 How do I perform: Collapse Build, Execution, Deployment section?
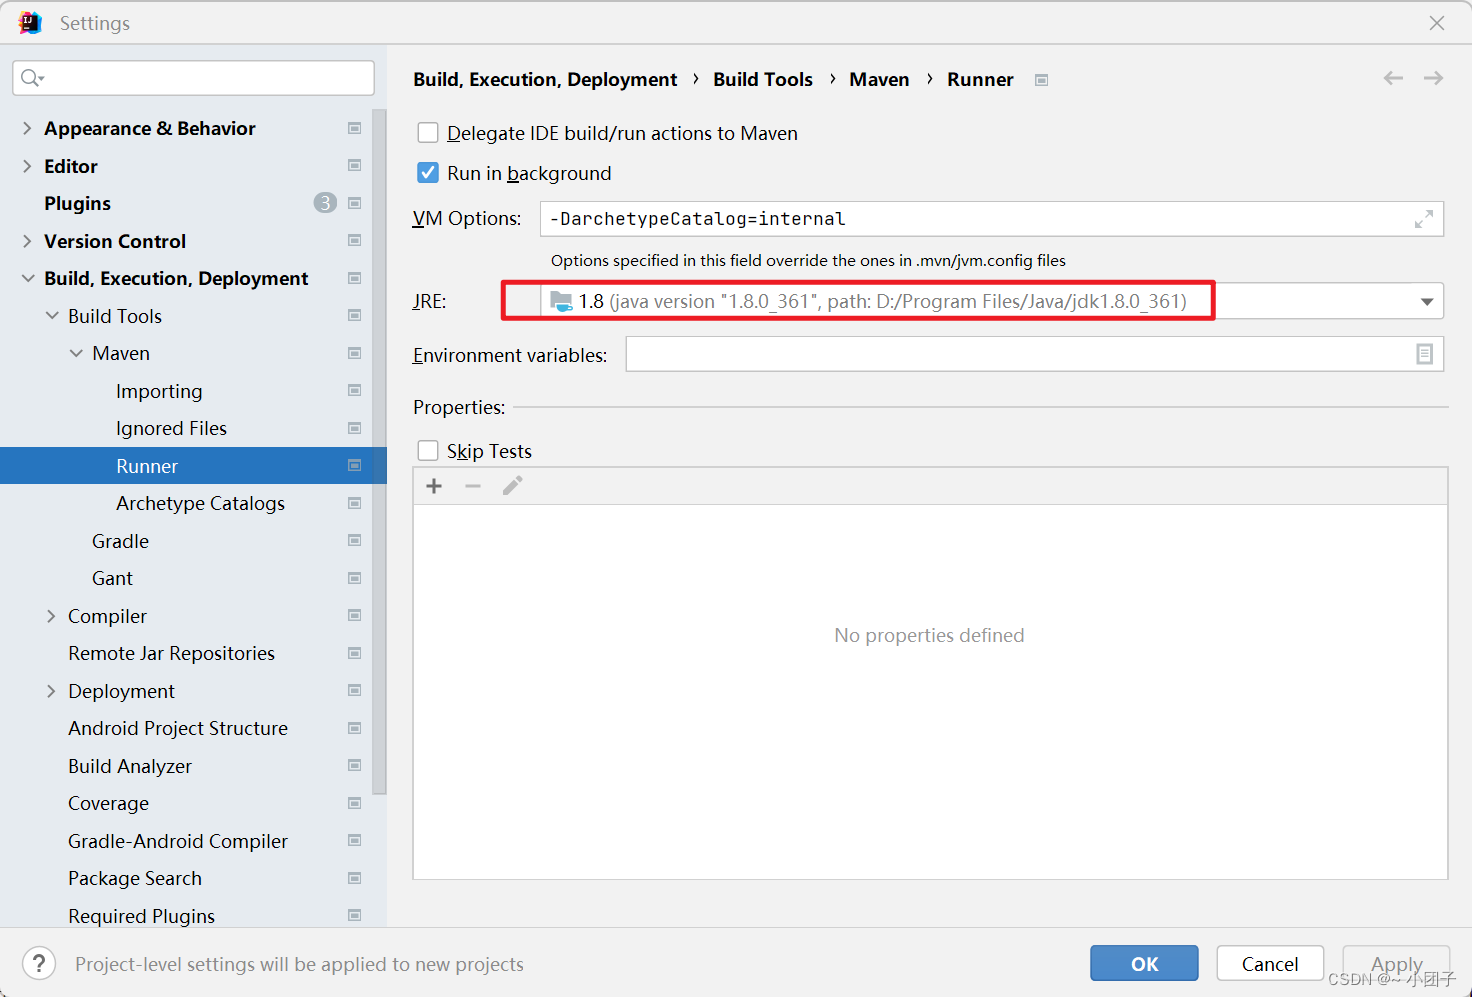[27, 278]
